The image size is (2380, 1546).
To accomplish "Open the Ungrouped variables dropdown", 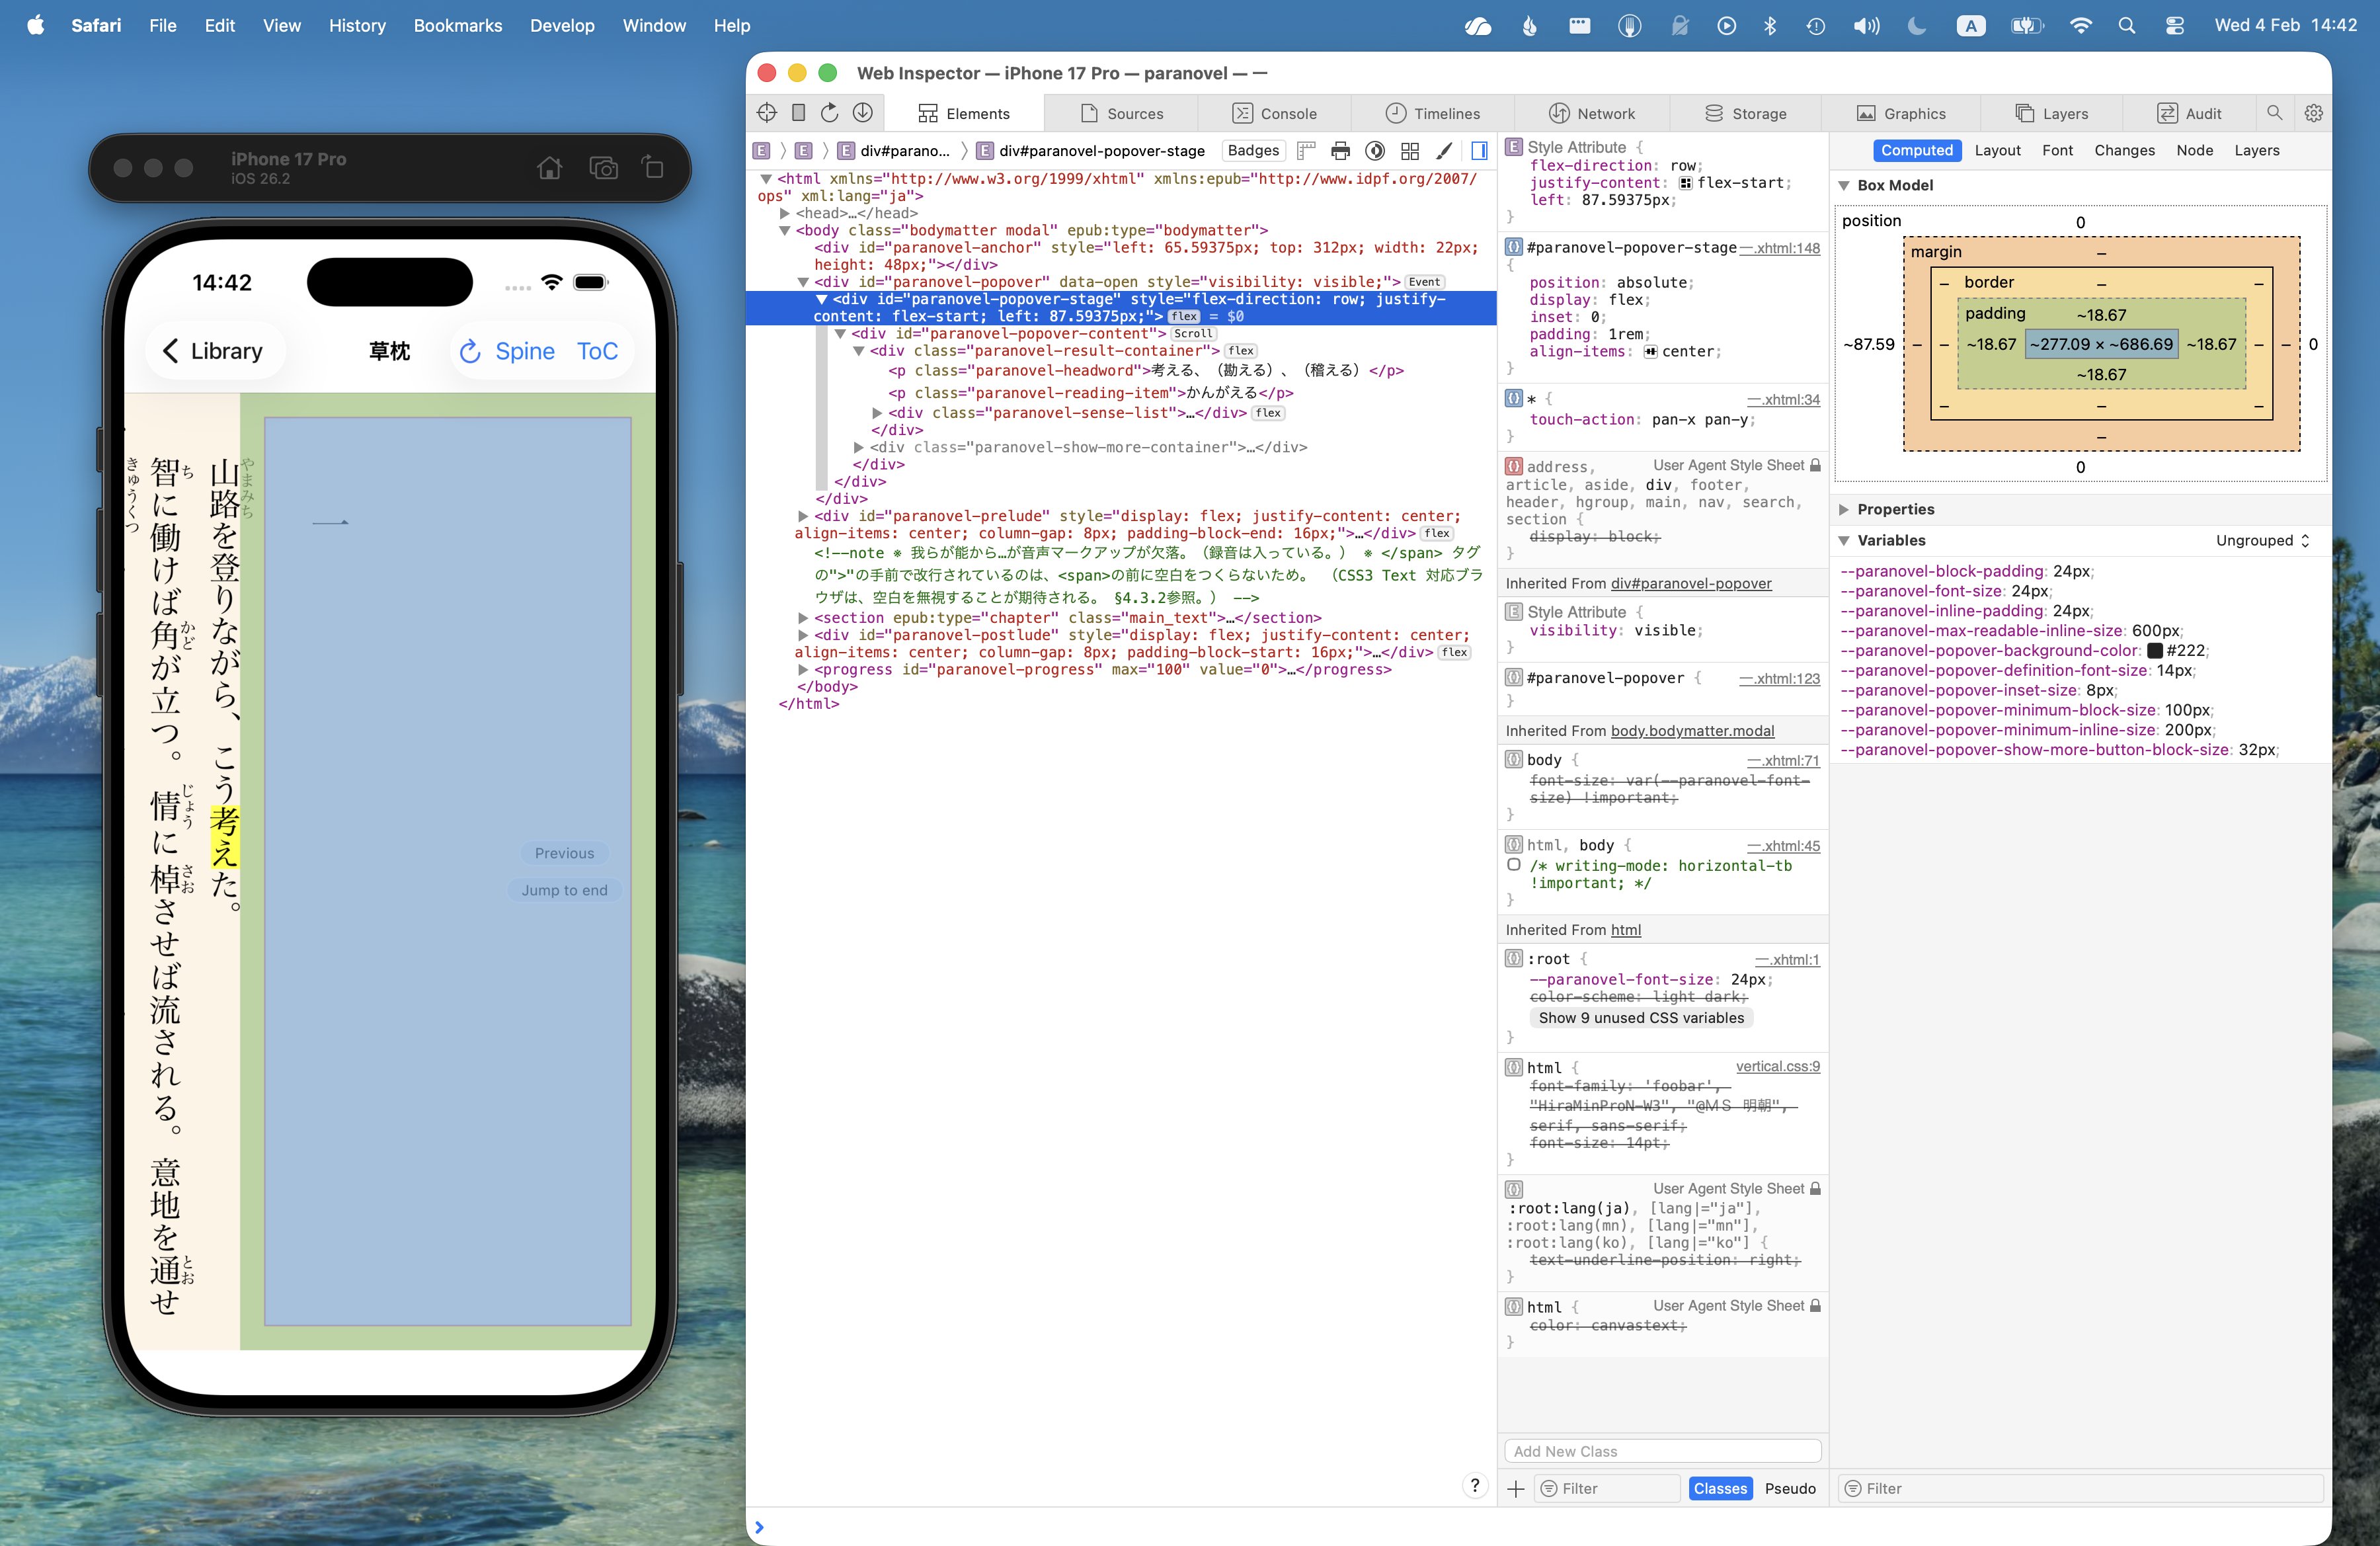I will [2262, 541].
